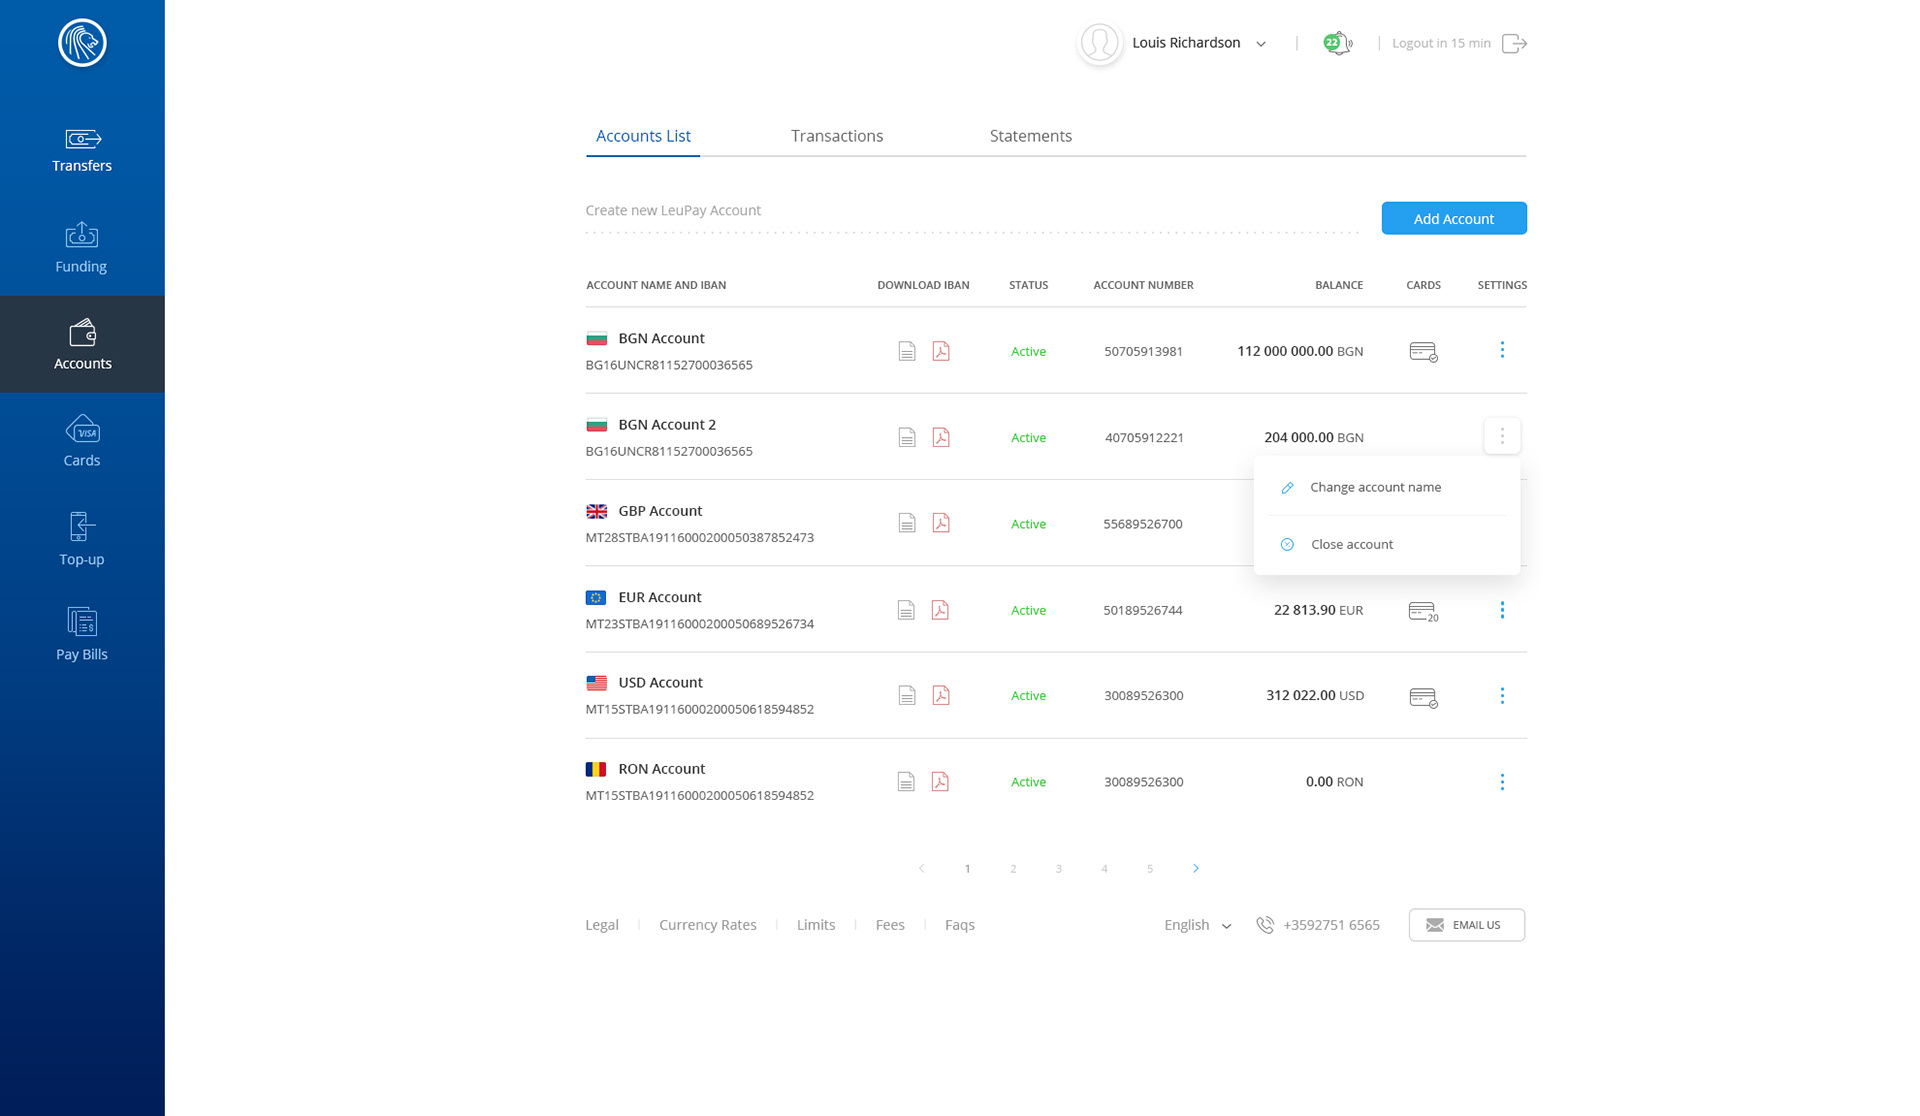The image size is (1920, 1116).
Task: Go to the next pagination page arrow
Action: point(1196,868)
